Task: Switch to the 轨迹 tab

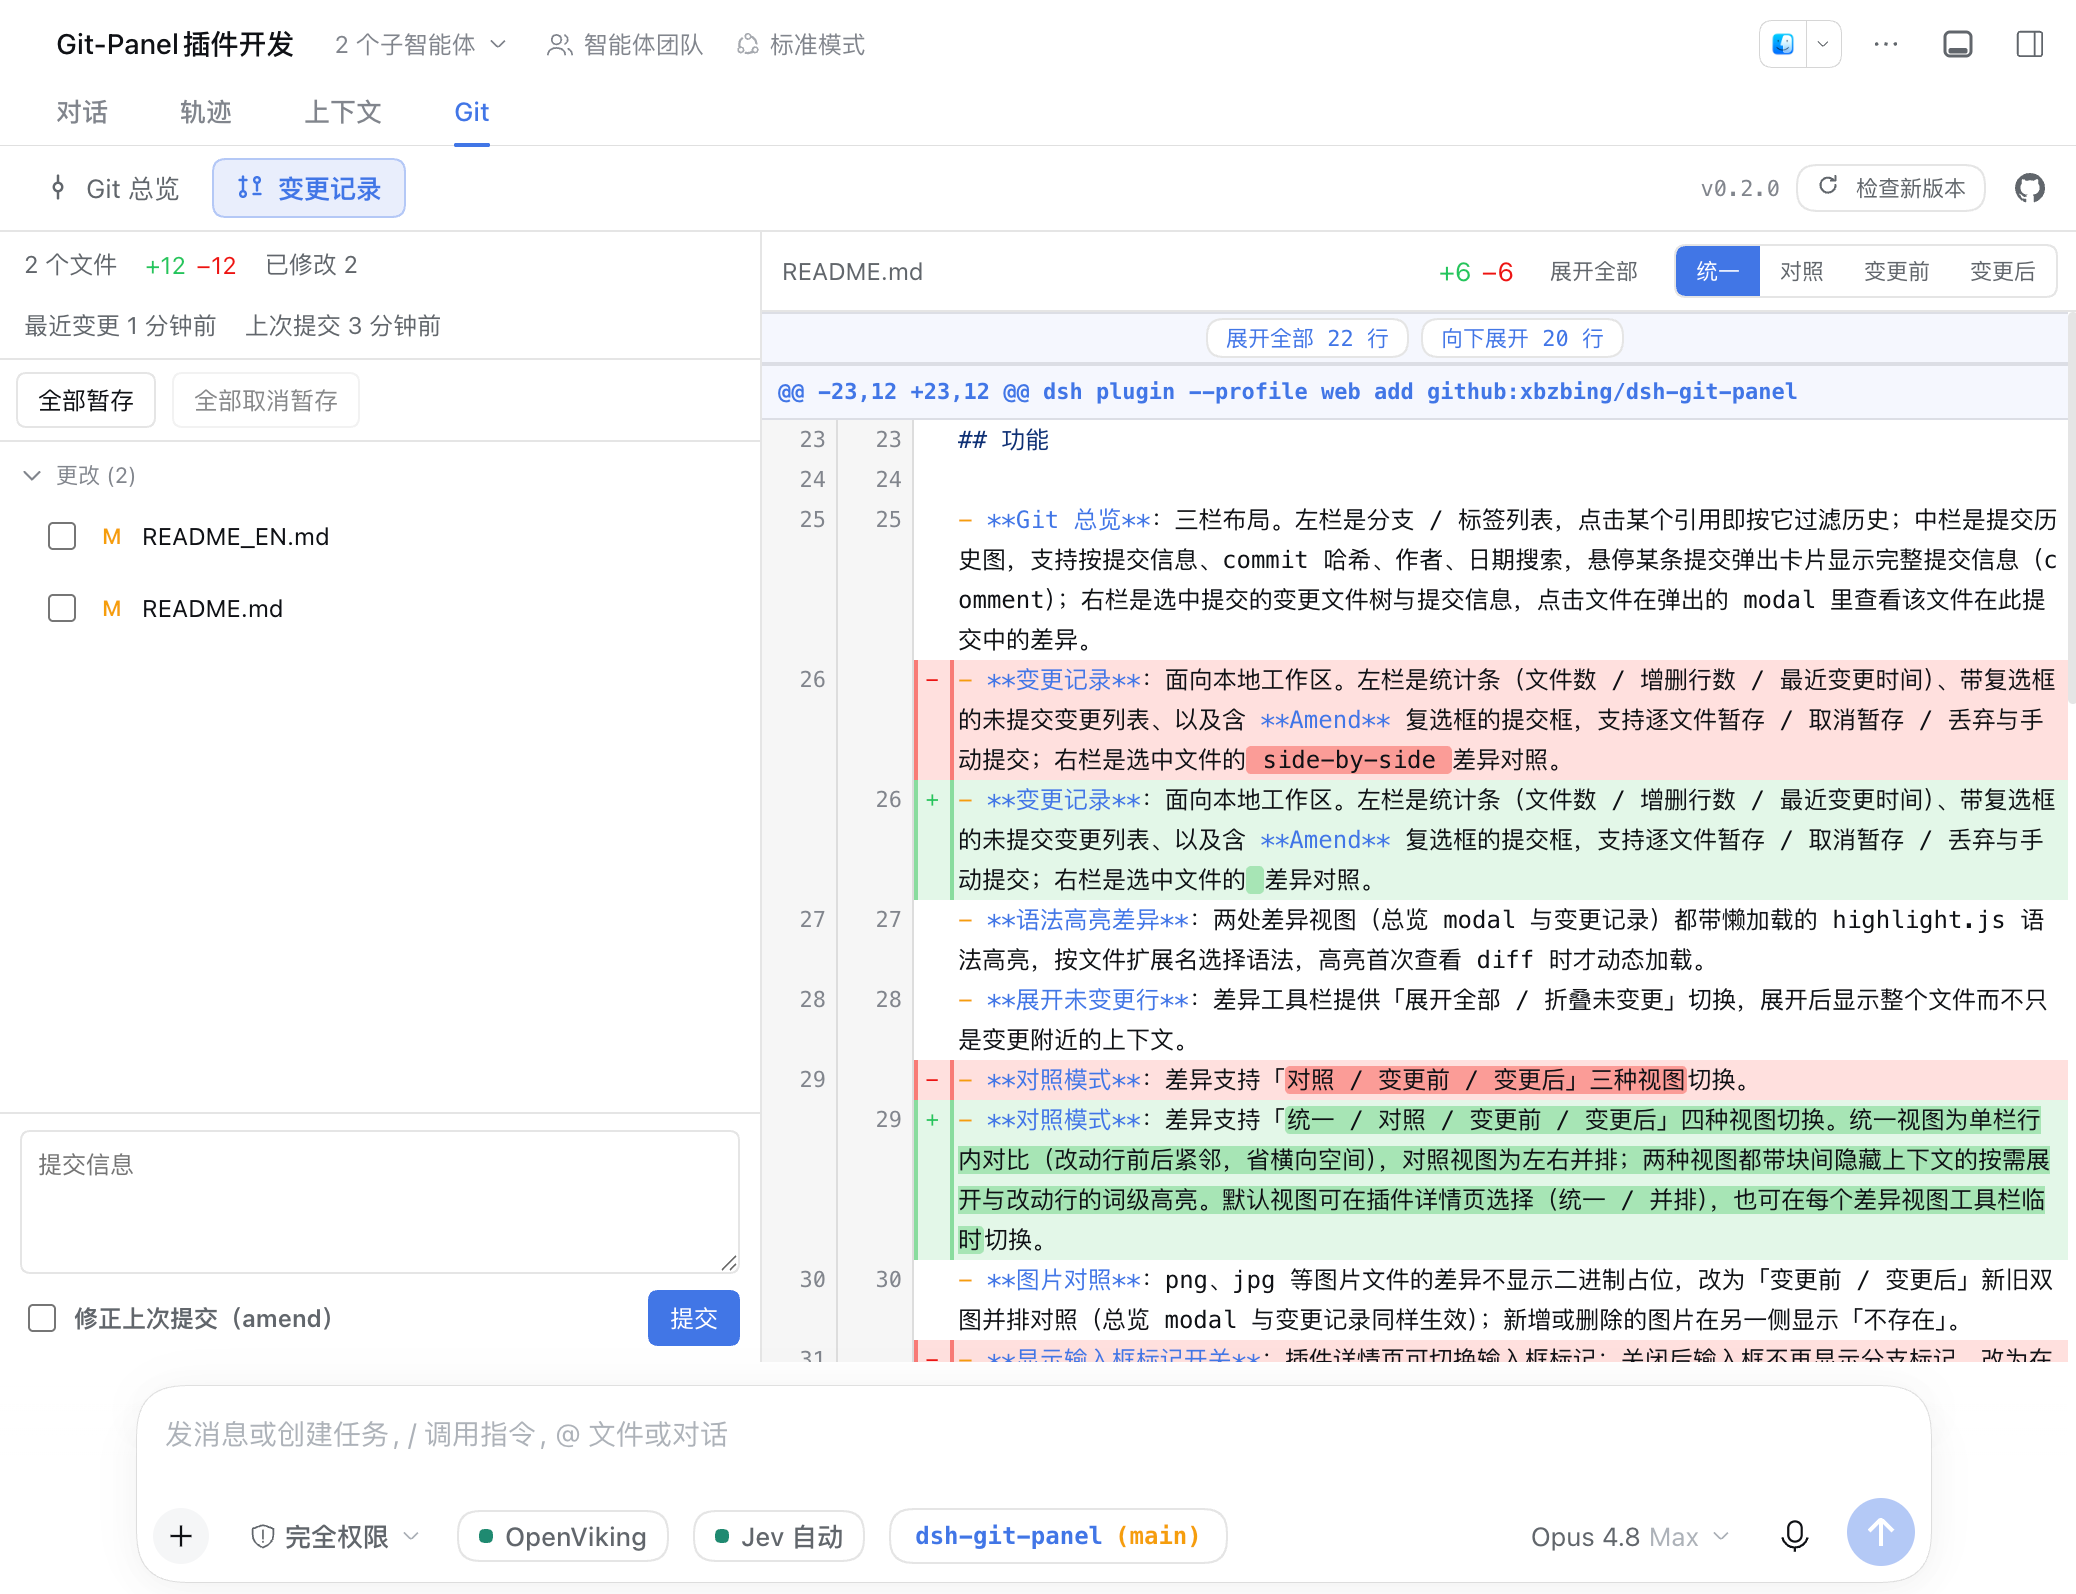Action: point(206,112)
